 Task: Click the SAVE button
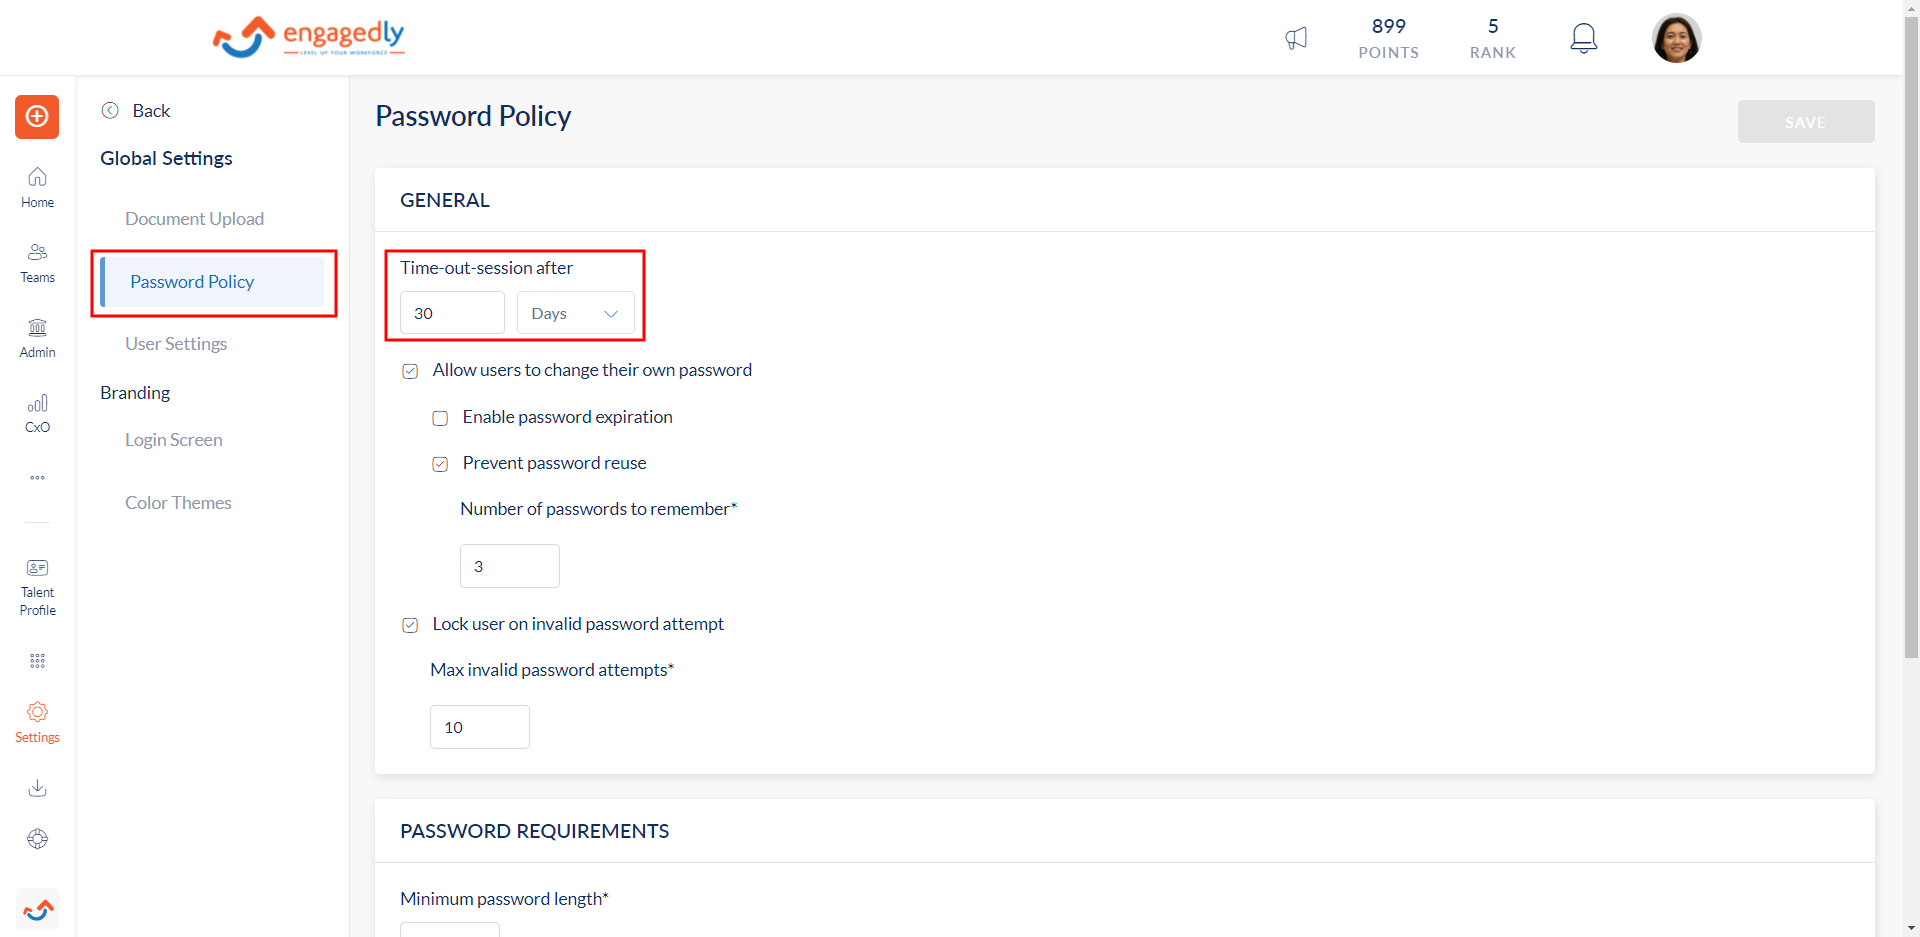[1806, 121]
